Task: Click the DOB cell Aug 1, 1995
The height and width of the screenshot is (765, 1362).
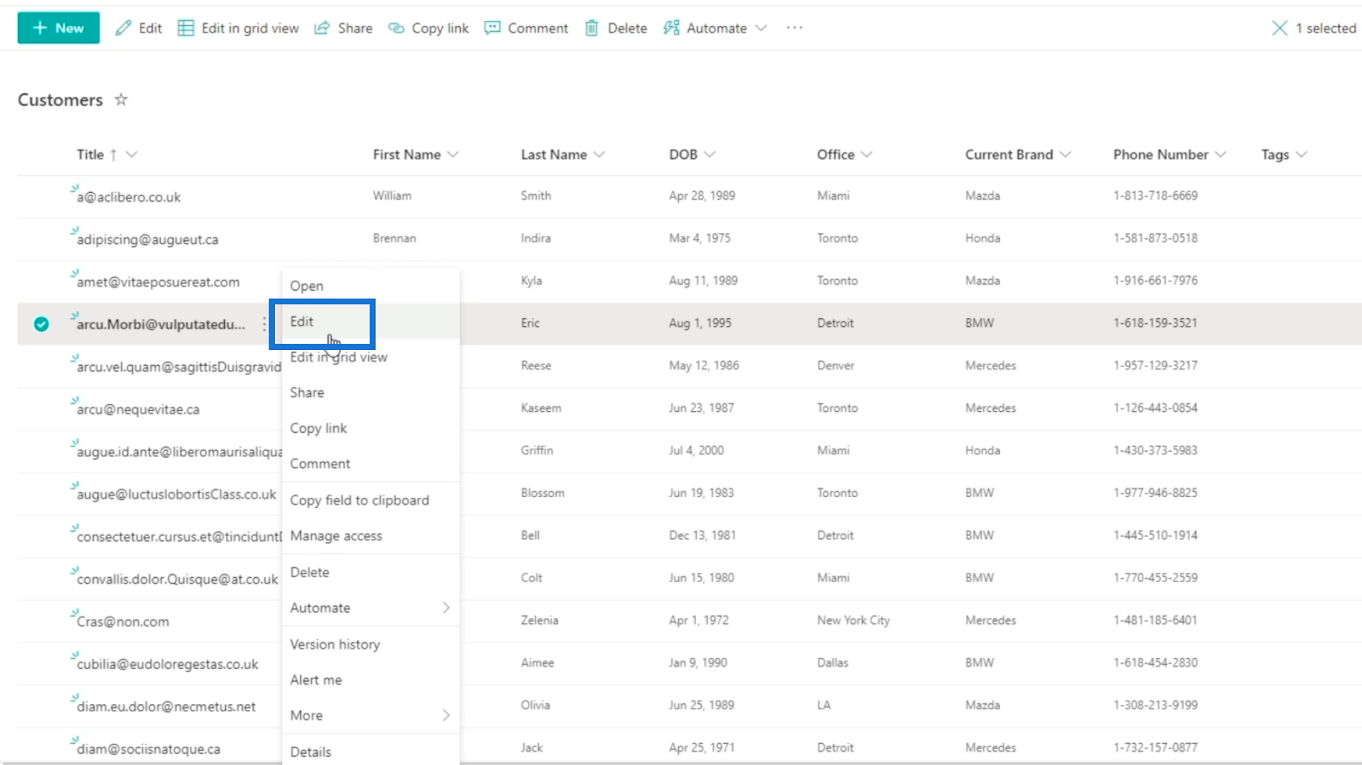Action: (701, 323)
